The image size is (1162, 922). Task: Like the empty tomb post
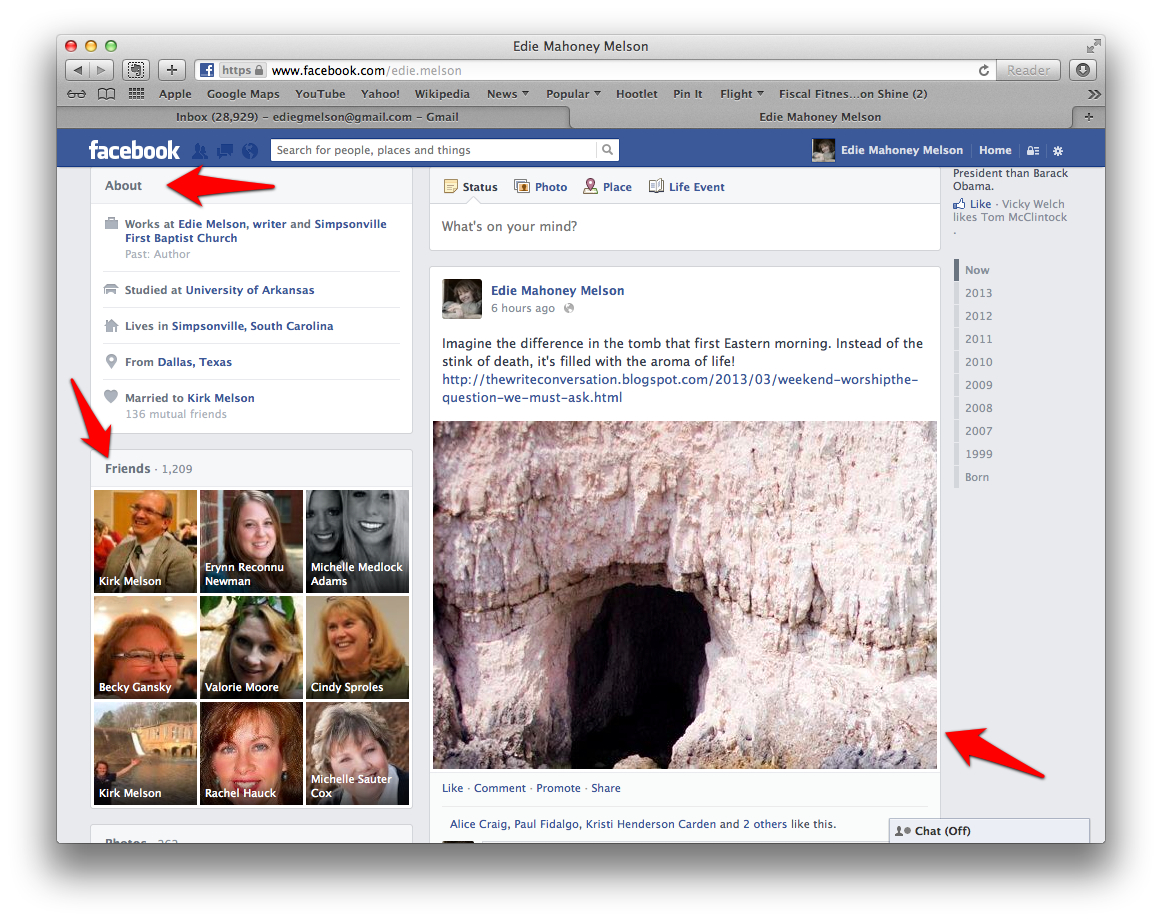click(x=452, y=788)
